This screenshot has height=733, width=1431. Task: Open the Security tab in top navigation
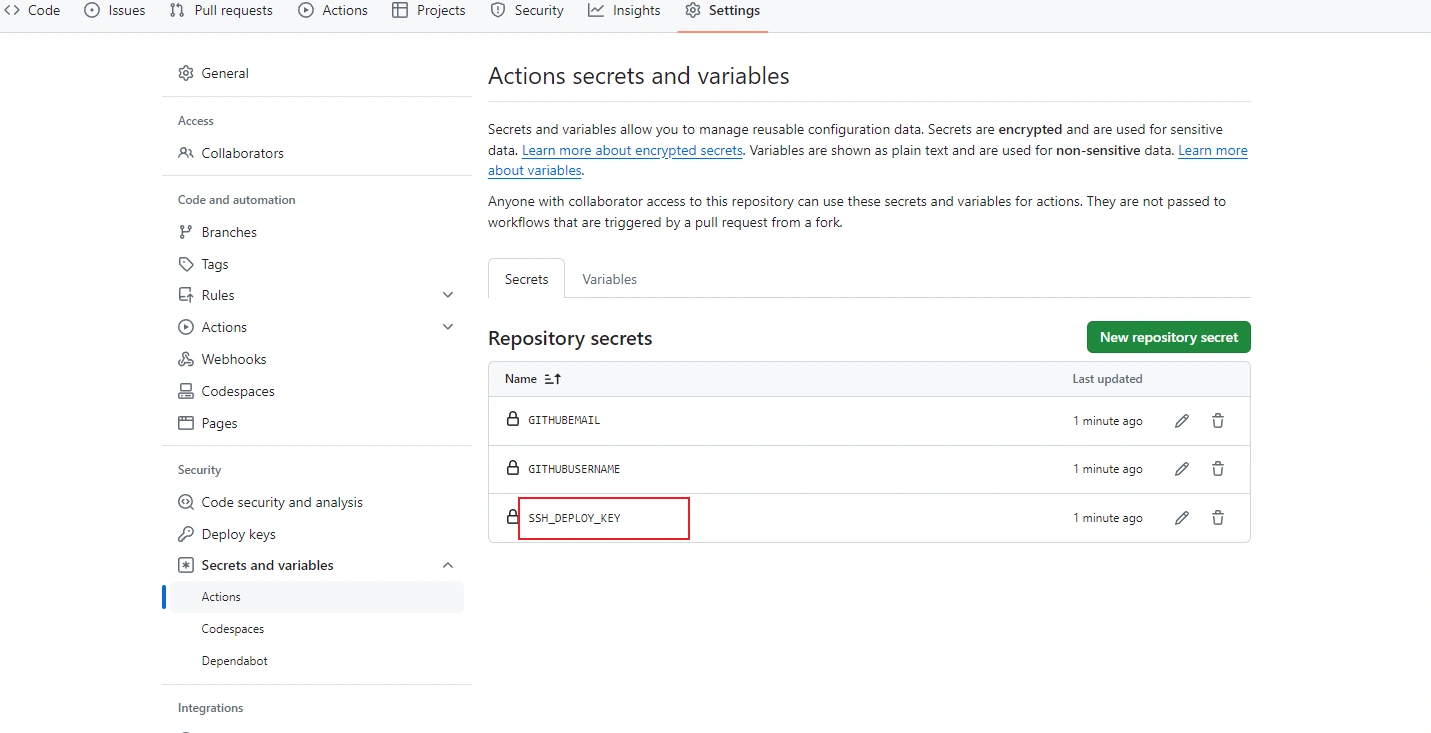pos(527,10)
